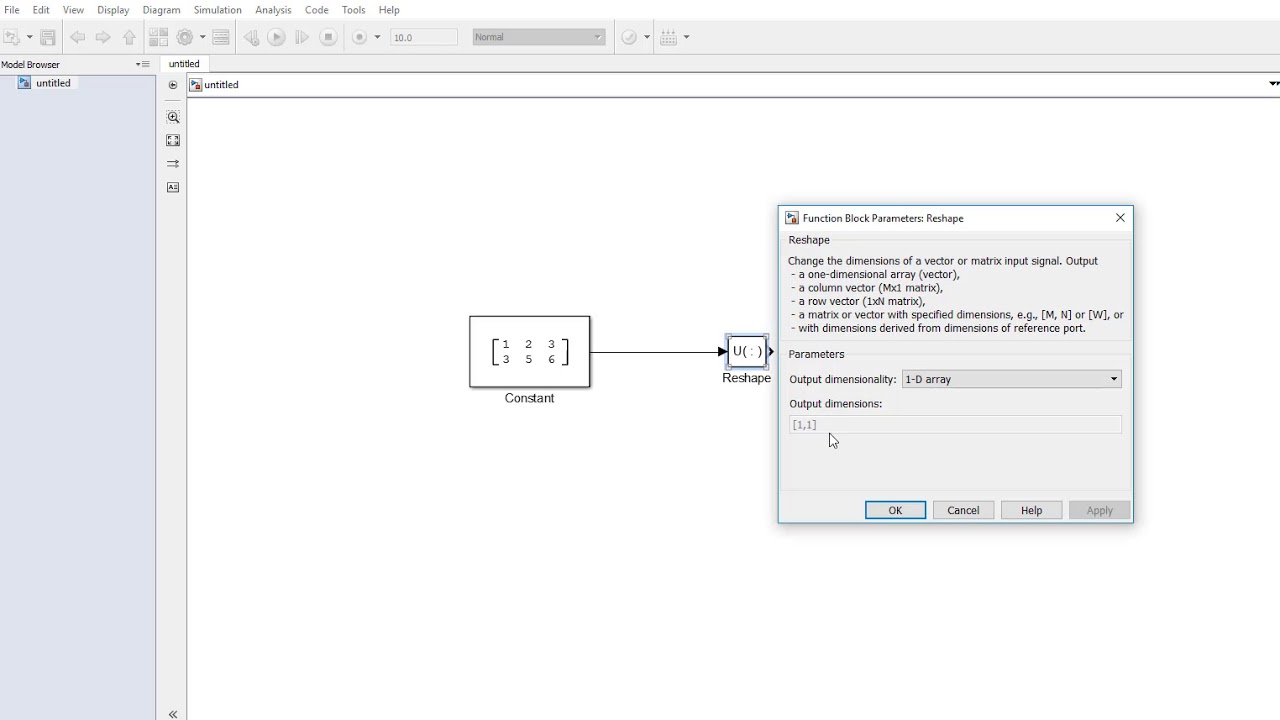Image resolution: width=1280 pixels, height=720 pixels.
Task: Click the Zoom magnifier palette icon
Action: (173, 117)
